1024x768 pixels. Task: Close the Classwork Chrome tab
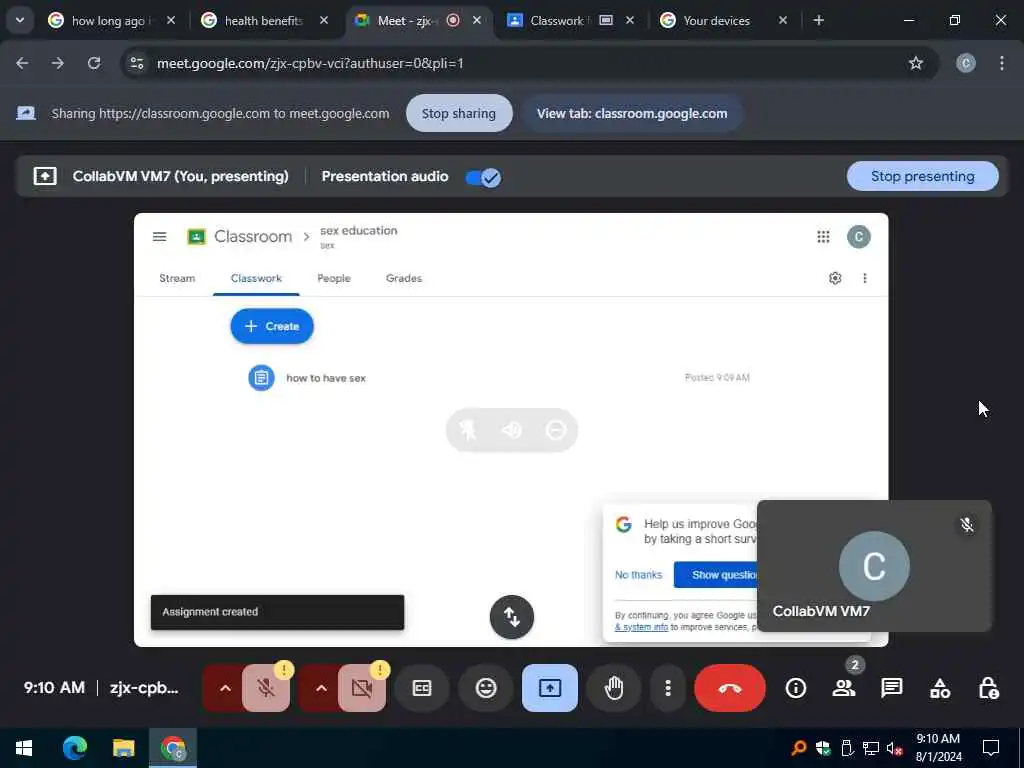[x=630, y=21]
